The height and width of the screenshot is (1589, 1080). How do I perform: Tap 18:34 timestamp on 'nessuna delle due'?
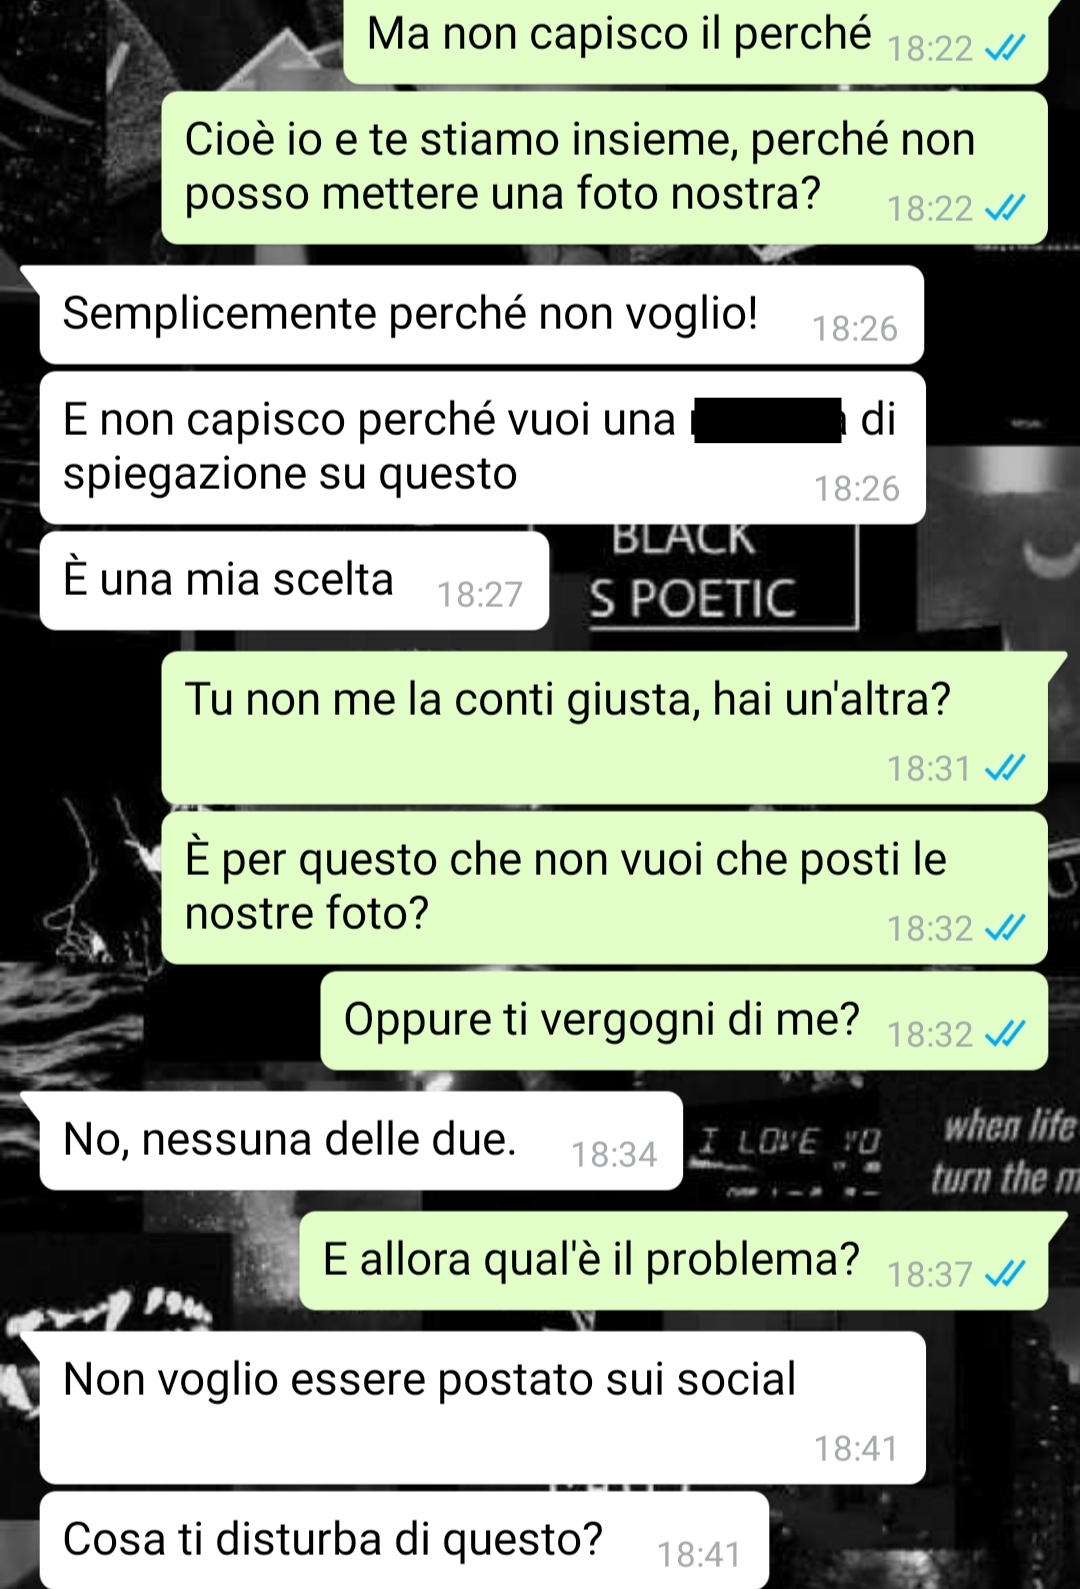[x=614, y=1155]
